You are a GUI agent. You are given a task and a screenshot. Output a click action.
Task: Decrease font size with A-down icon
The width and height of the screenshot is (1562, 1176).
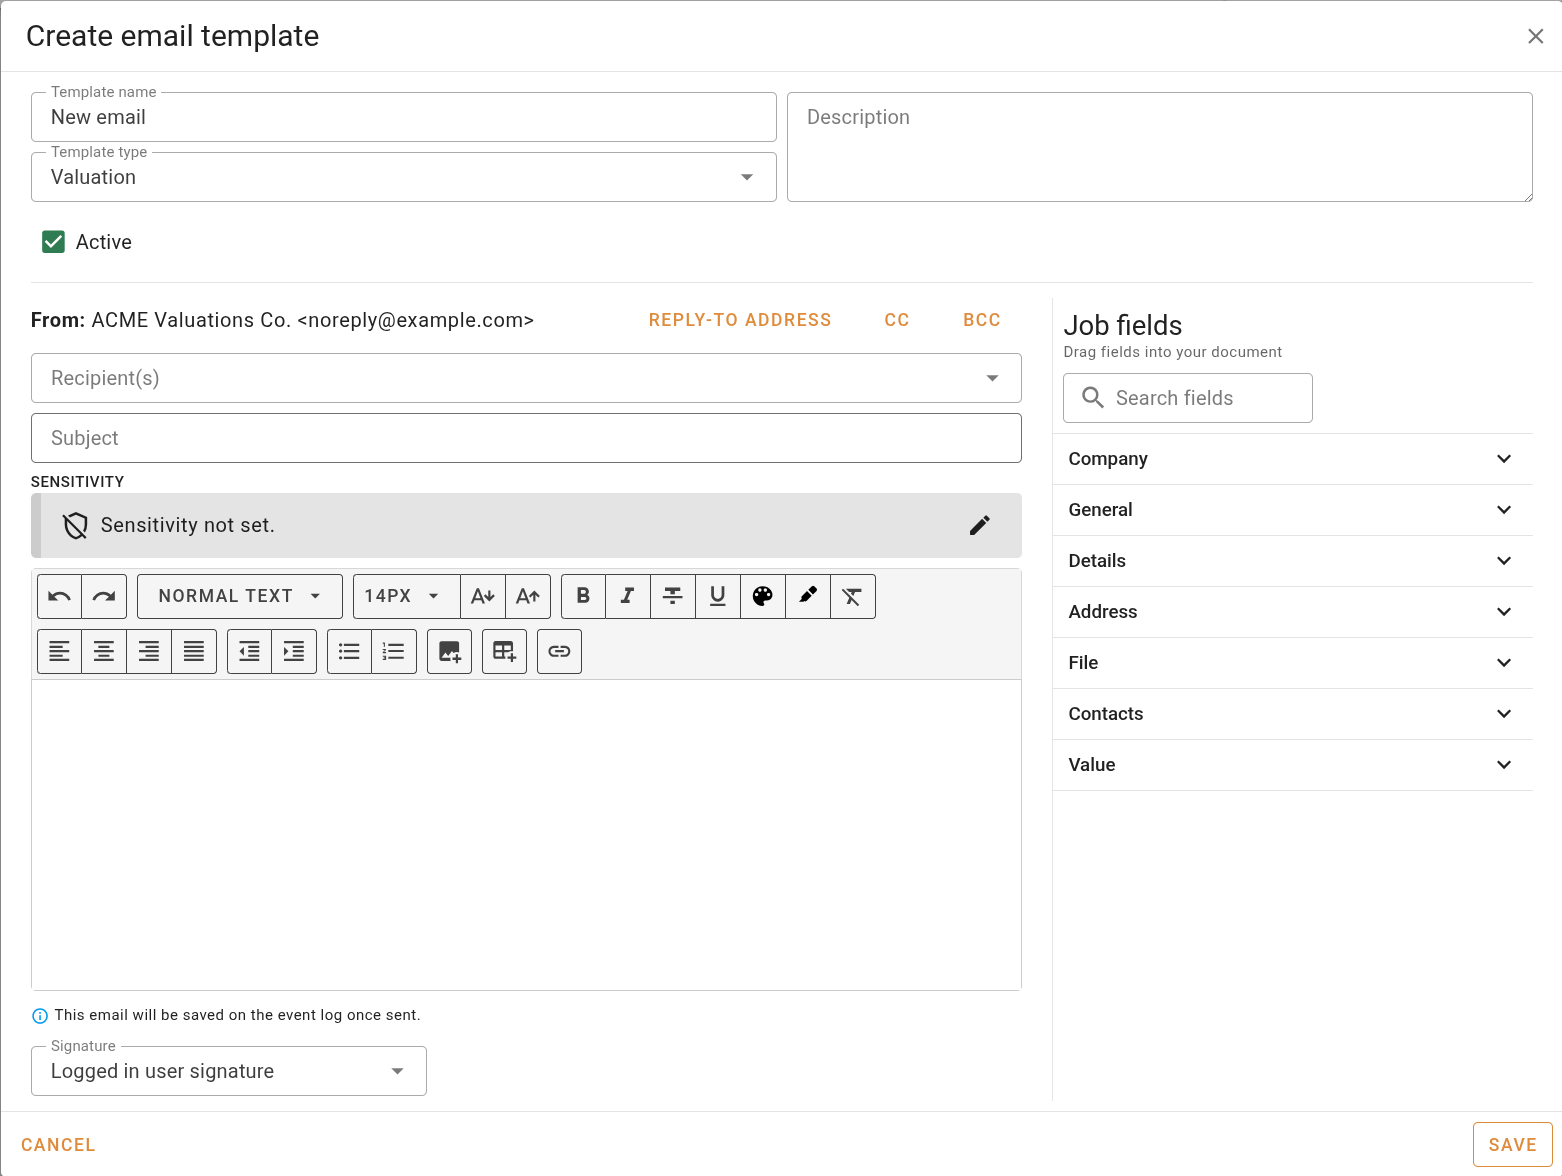483,596
